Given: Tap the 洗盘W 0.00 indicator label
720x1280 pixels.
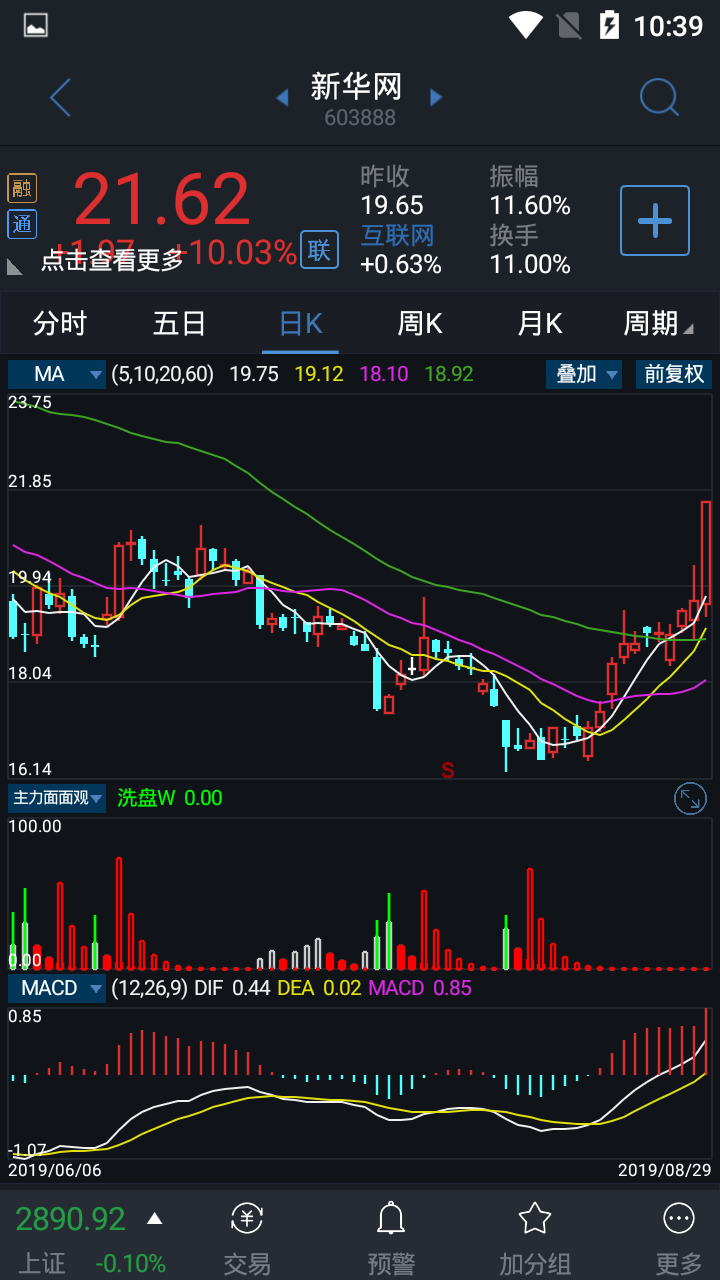Looking at the screenshot, I should coord(170,798).
